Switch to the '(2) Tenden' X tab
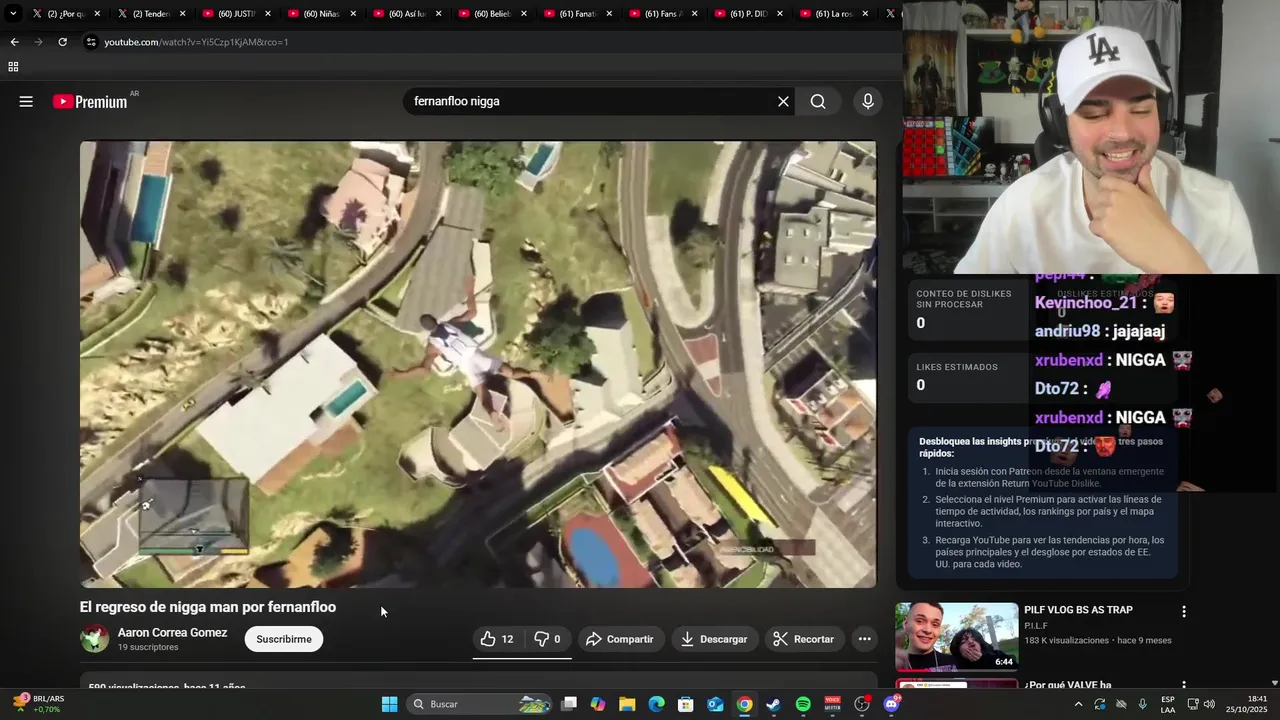Screen dimensions: 1280x720 click(151, 14)
